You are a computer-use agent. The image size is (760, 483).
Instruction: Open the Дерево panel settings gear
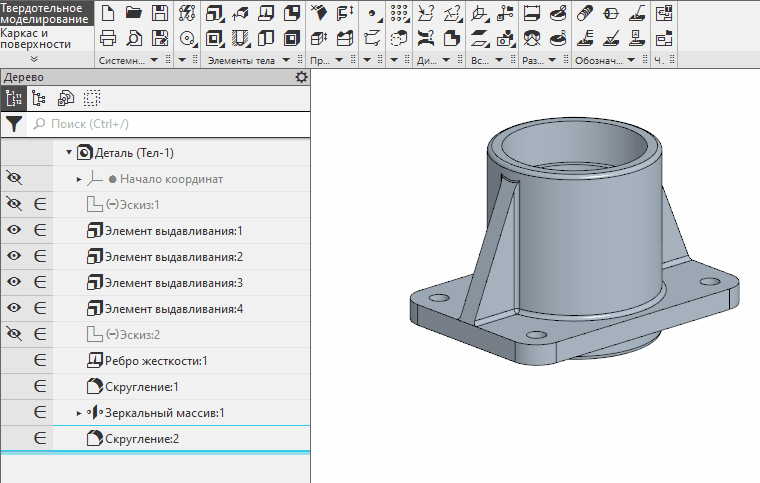click(302, 77)
